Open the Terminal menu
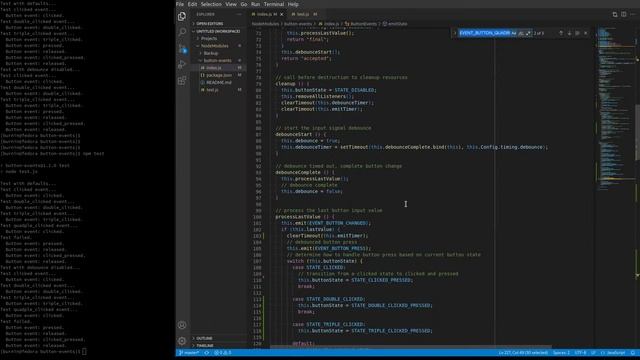Viewport: 640px width, 360px height. (x=274, y=4)
